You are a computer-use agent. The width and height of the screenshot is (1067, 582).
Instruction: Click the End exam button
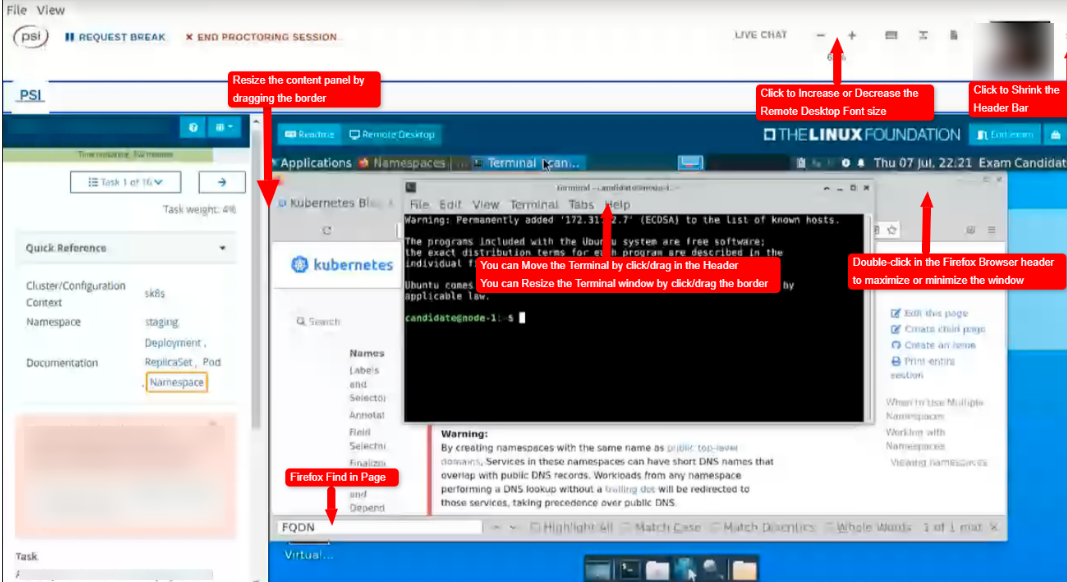coord(1005,135)
